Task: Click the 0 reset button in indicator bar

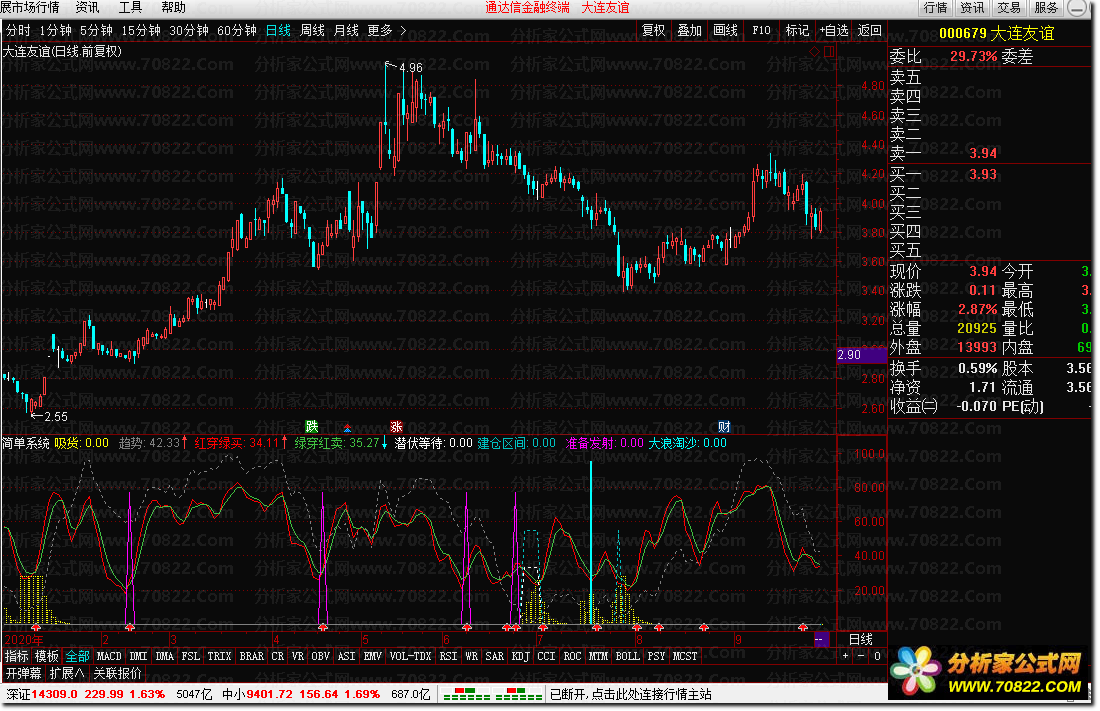Action: (x=877, y=656)
